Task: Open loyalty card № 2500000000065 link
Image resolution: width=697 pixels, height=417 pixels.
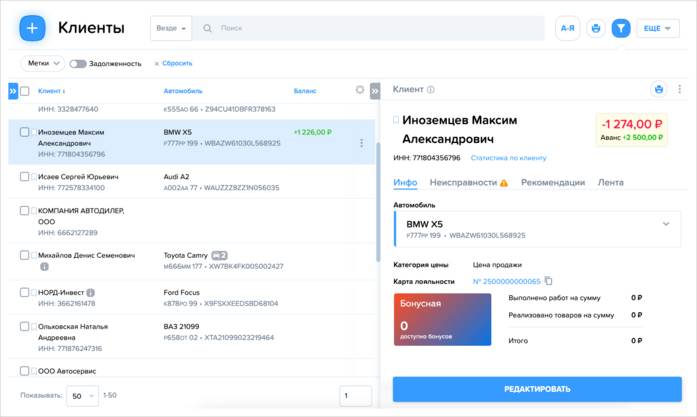Action: point(506,281)
